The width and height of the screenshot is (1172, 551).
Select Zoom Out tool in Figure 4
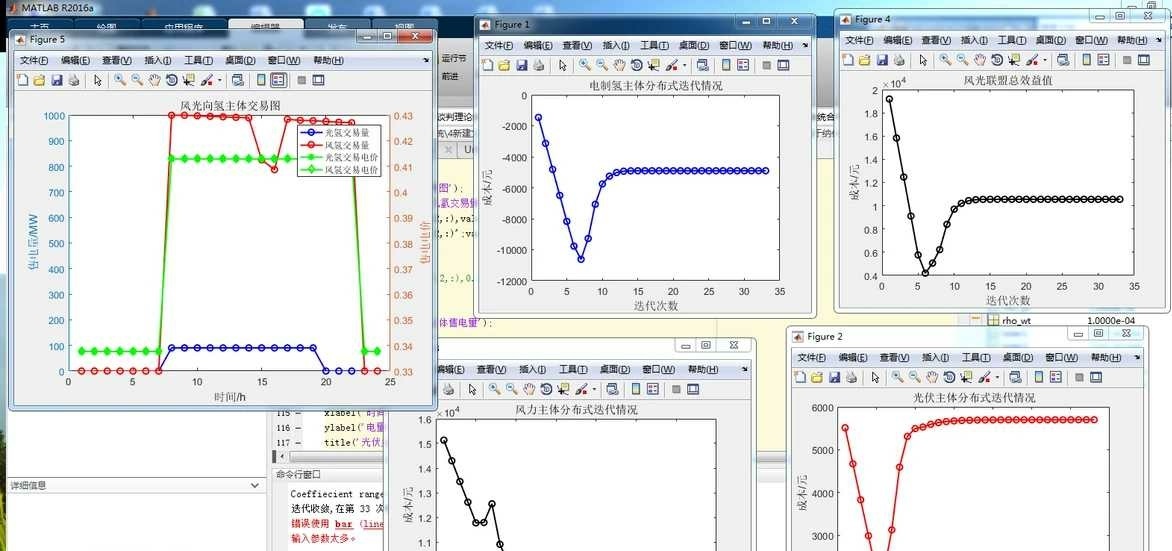[x=963, y=60]
